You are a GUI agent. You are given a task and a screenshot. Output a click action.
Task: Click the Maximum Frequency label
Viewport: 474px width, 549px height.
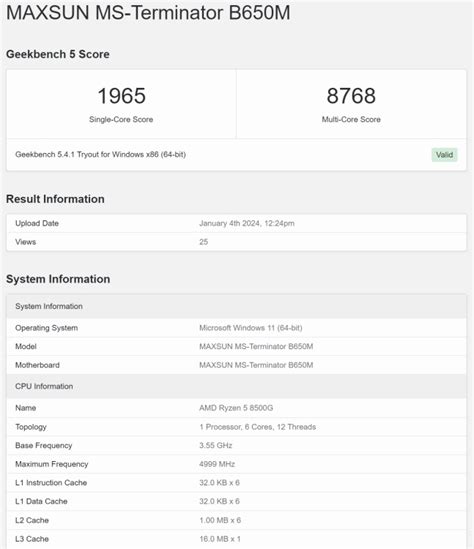[x=52, y=464]
